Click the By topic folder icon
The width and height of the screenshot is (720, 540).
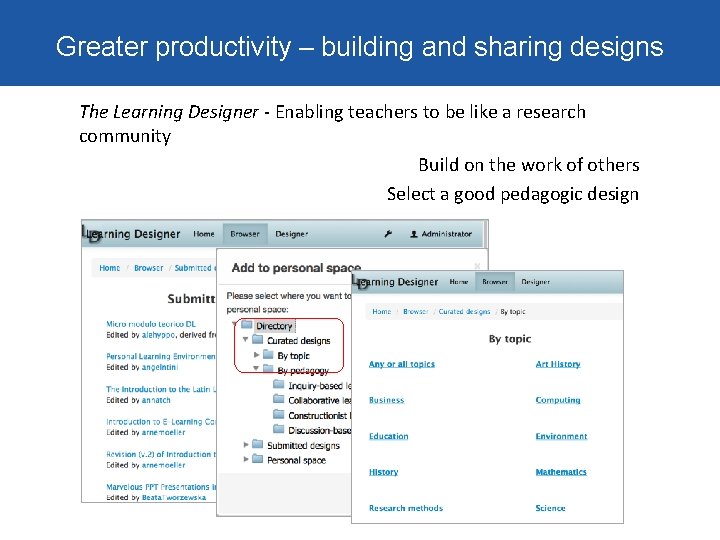coord(268,355)
